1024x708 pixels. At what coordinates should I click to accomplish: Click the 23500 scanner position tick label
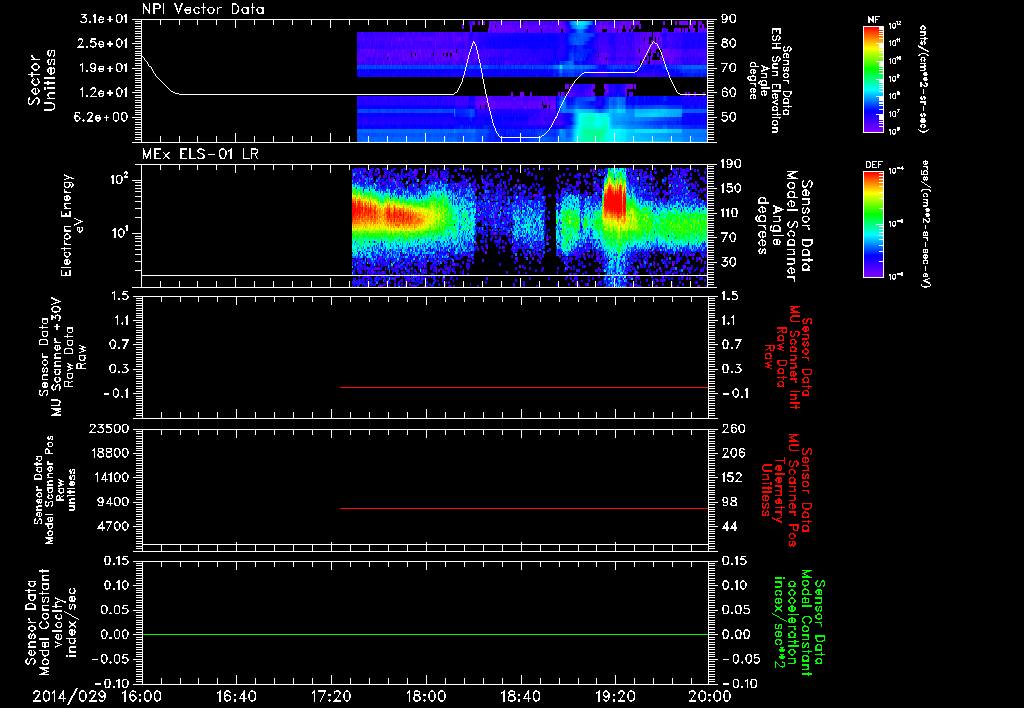(111, 428)
